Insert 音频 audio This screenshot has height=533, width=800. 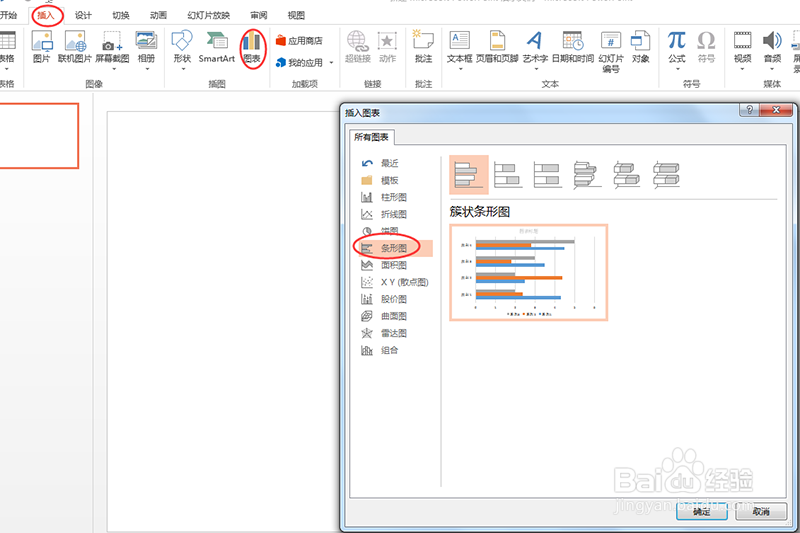[x=772, y=47]
